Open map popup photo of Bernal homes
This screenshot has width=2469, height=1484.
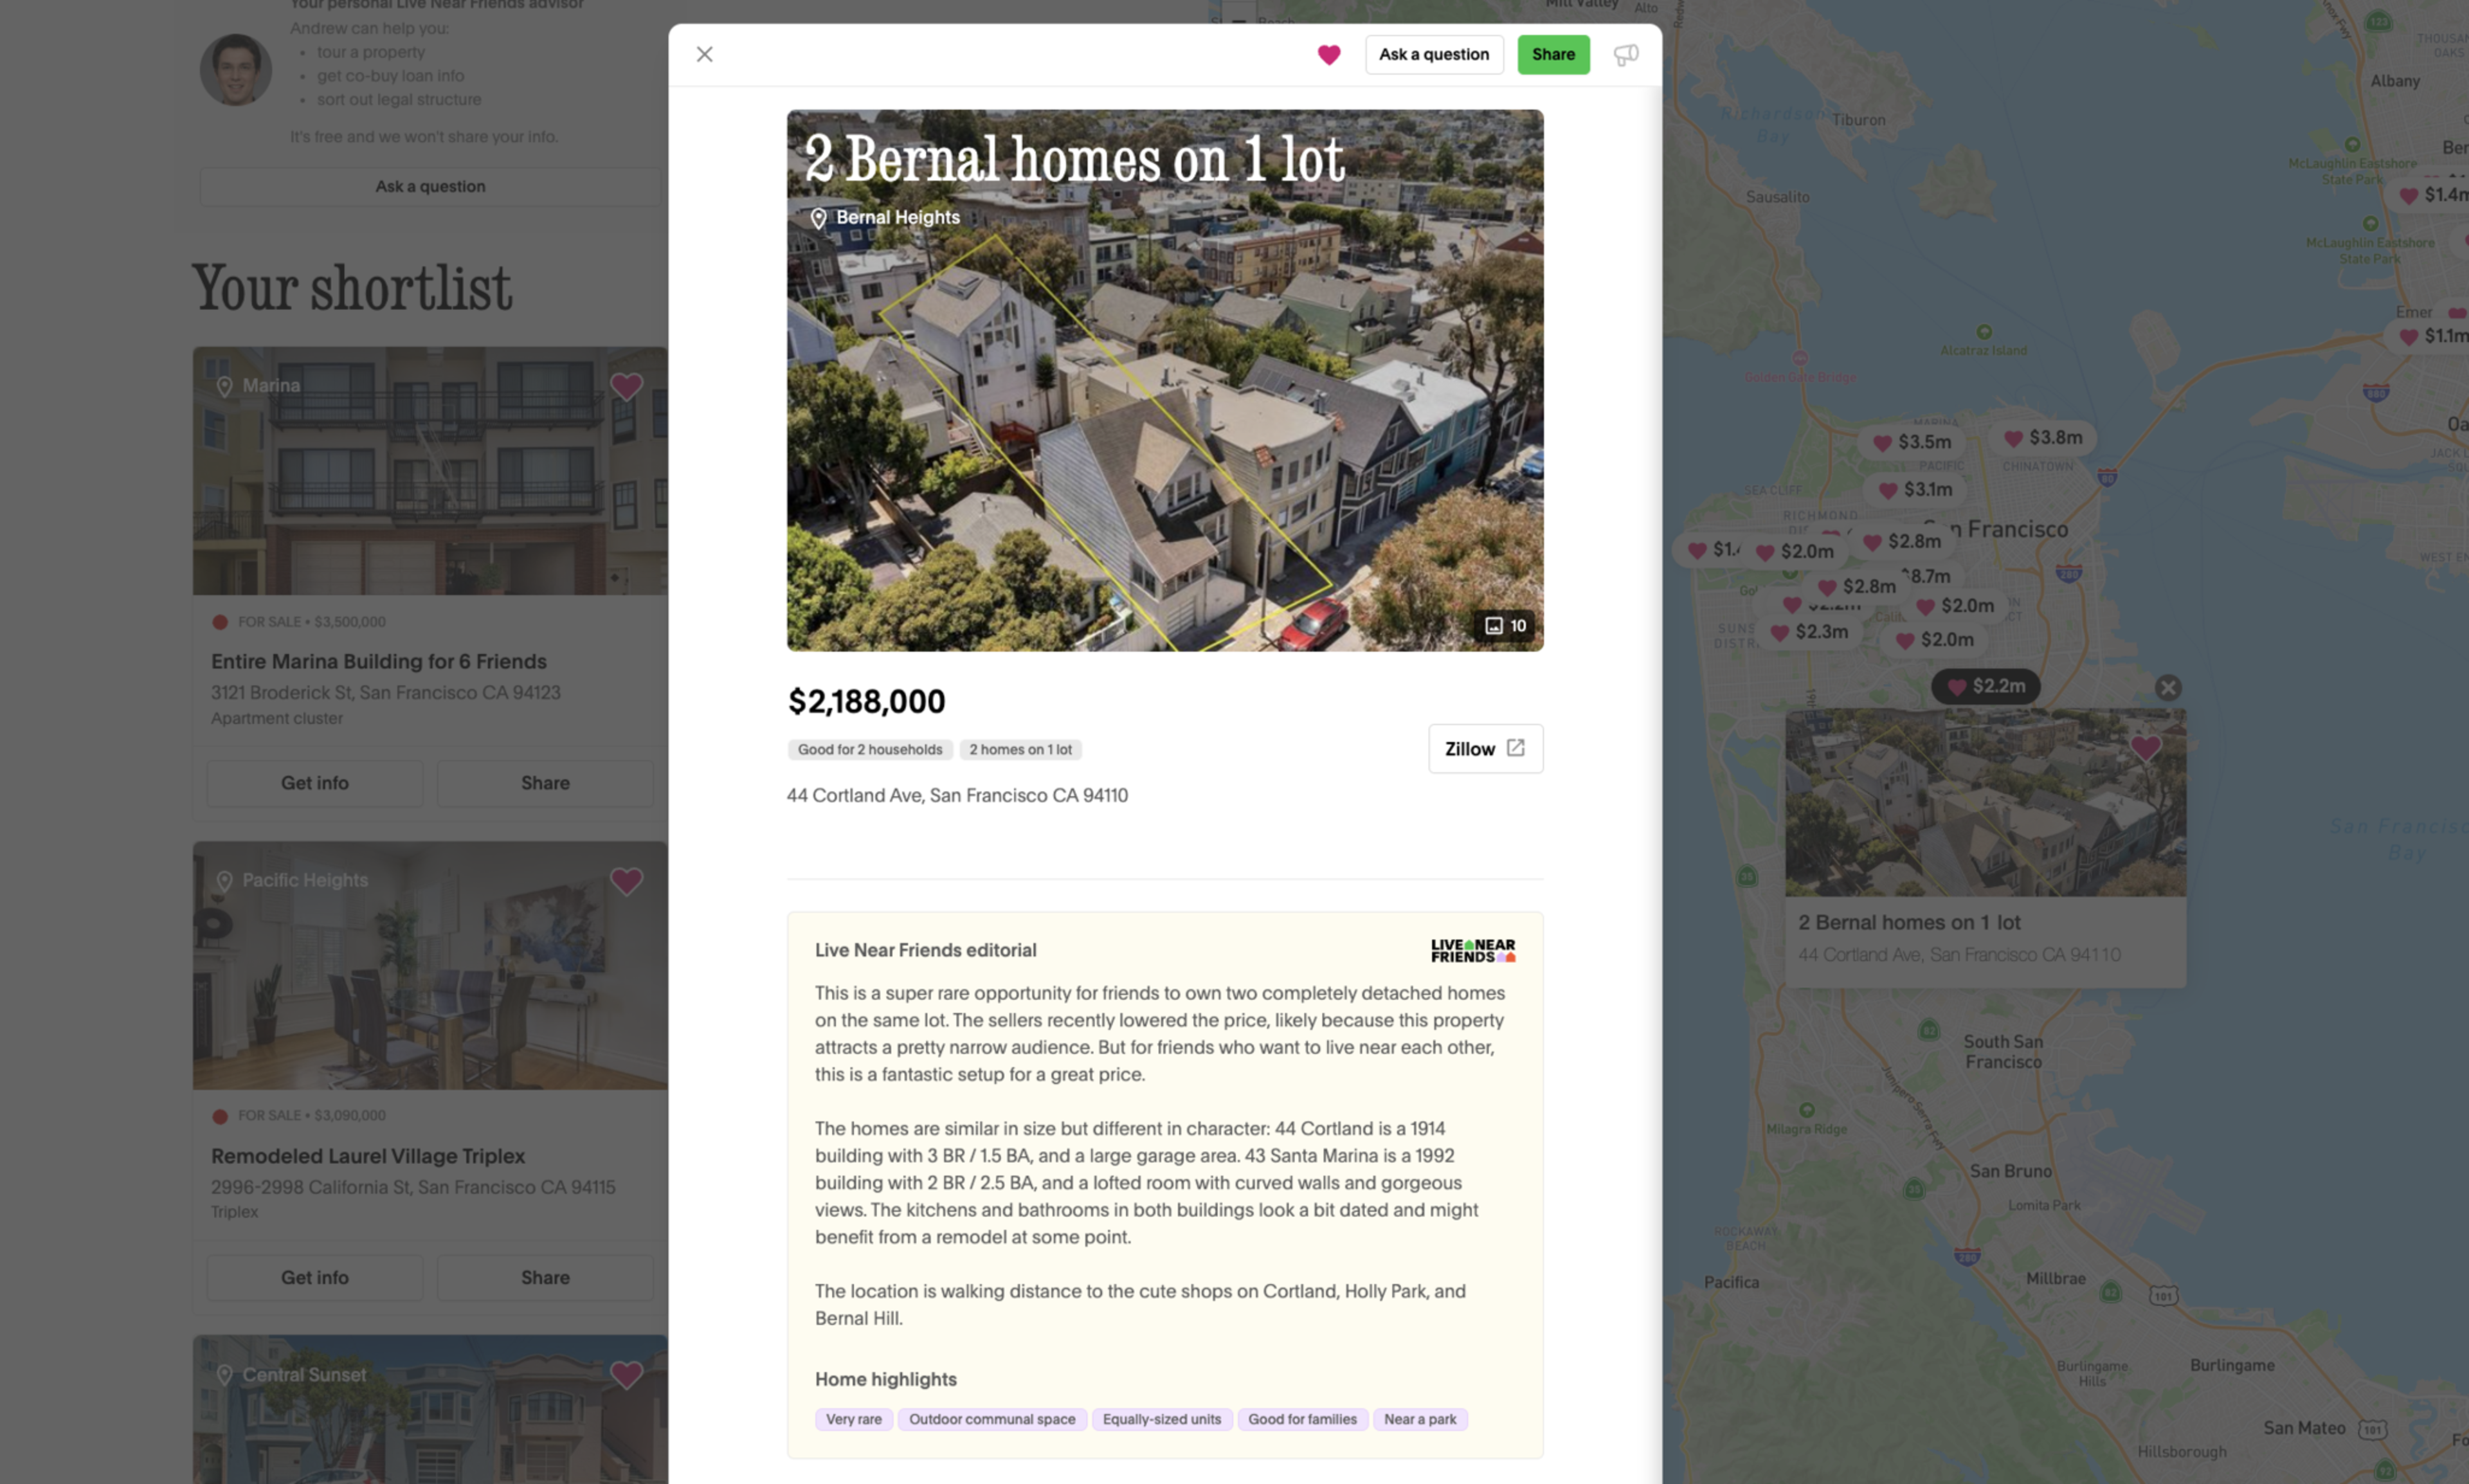(x=1984, y=802)
